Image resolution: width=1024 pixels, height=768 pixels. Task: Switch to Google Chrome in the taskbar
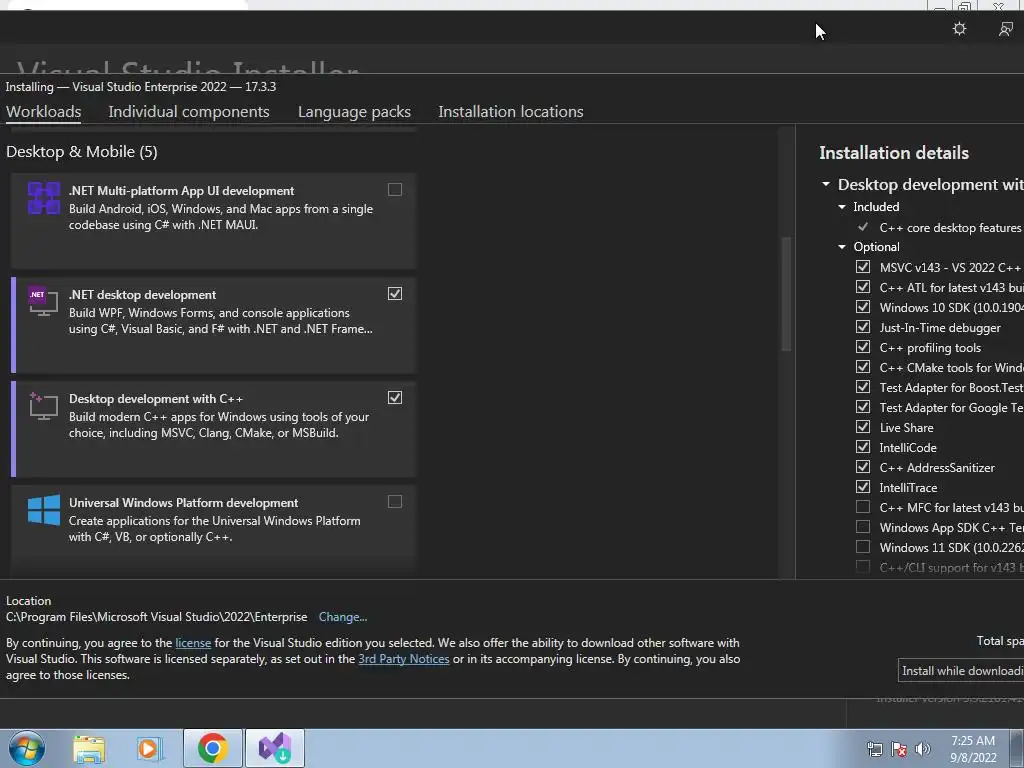pos(213,748)
